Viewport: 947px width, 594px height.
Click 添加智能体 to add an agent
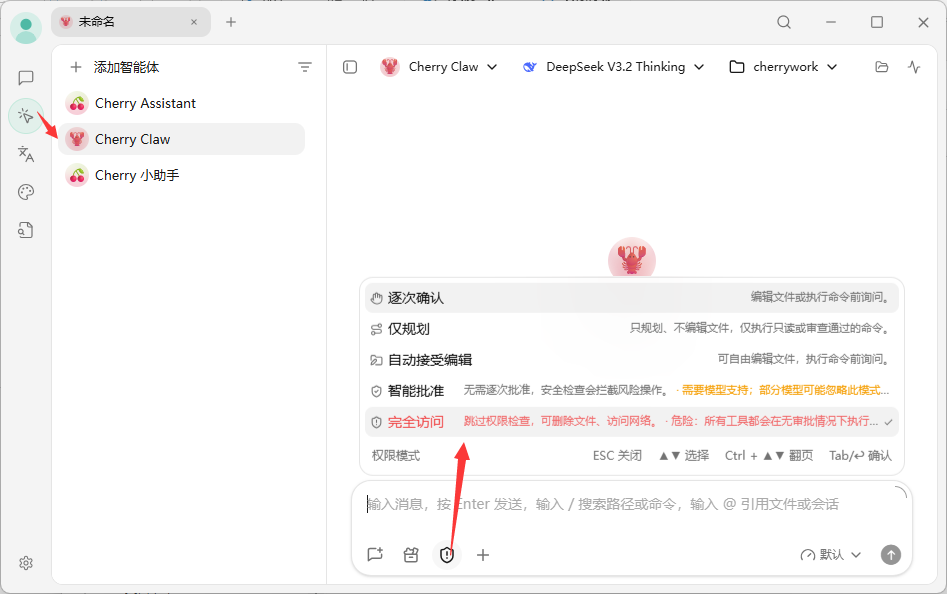115,67
